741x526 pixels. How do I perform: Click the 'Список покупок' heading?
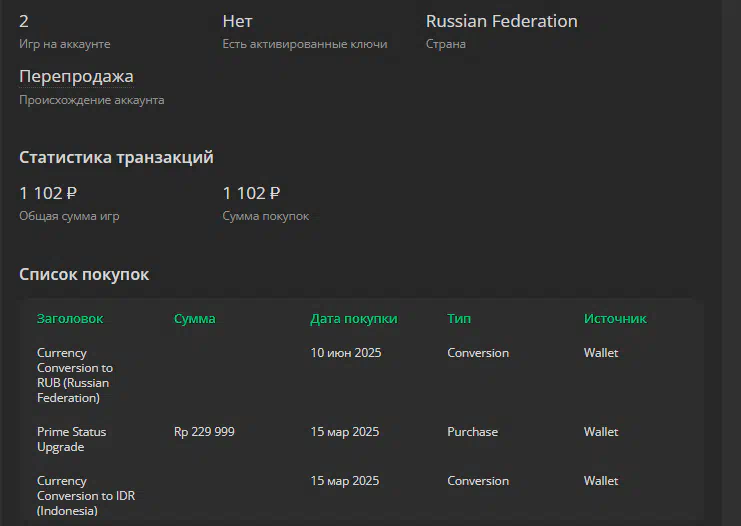click(84, 275)
